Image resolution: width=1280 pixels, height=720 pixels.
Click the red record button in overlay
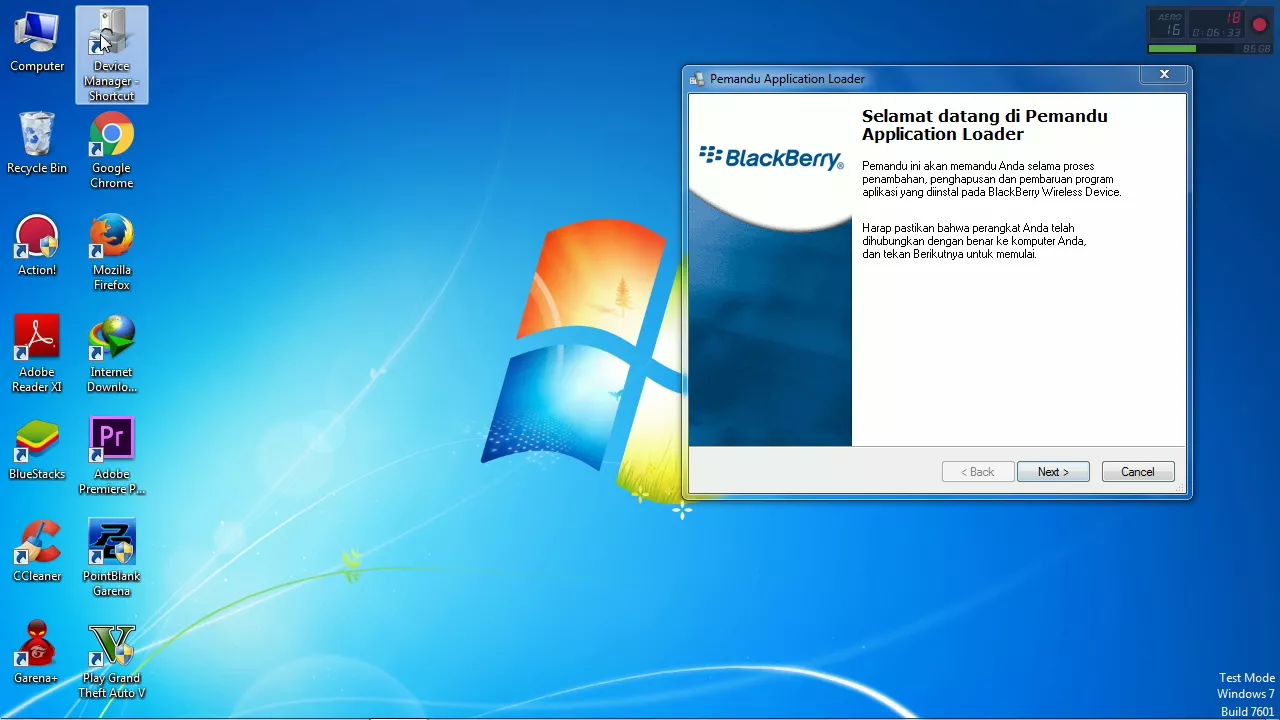click(x=1259, y=25)
